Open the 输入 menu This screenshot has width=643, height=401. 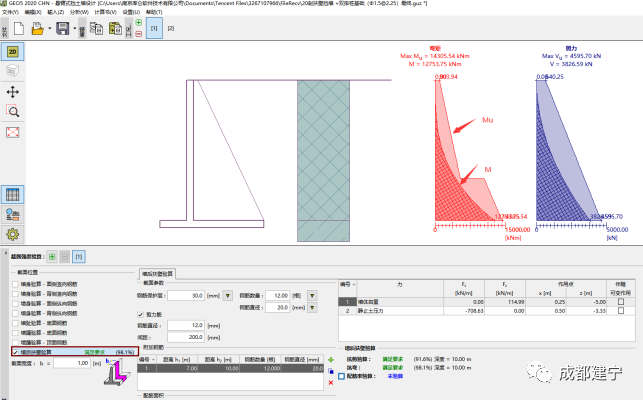tap(55, 12)
